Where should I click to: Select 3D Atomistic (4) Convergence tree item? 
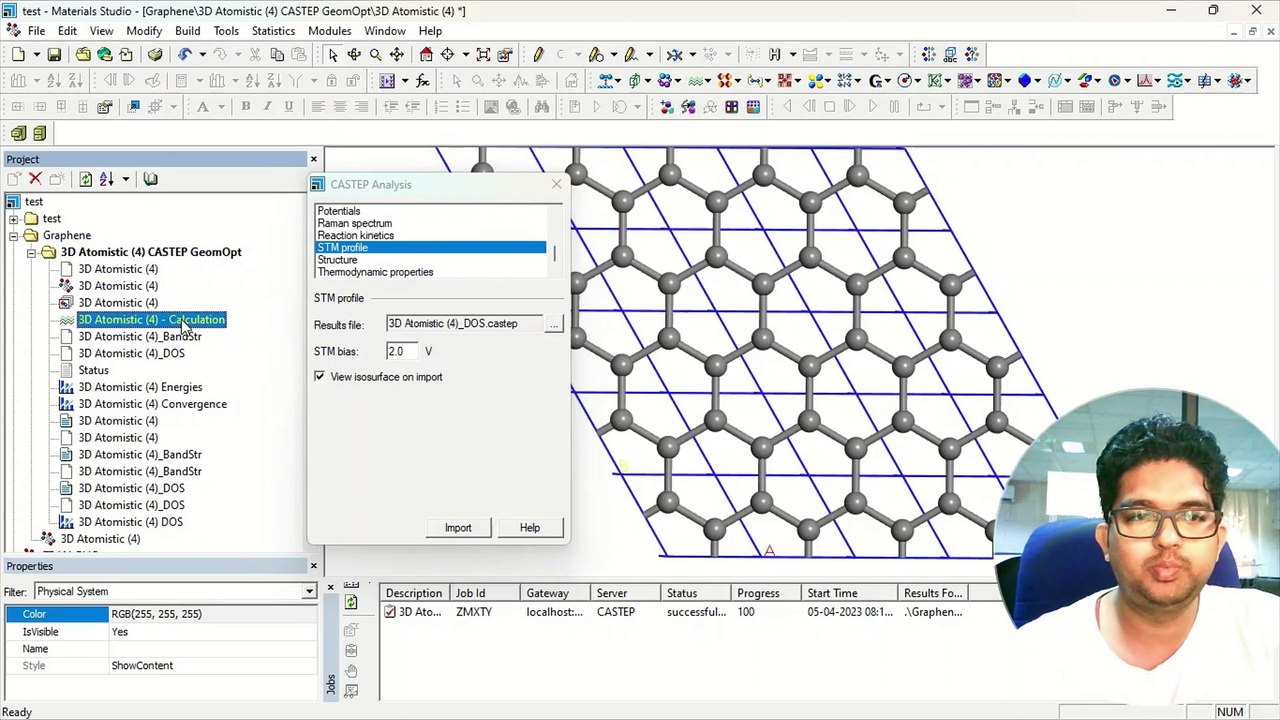coord(152,404)
